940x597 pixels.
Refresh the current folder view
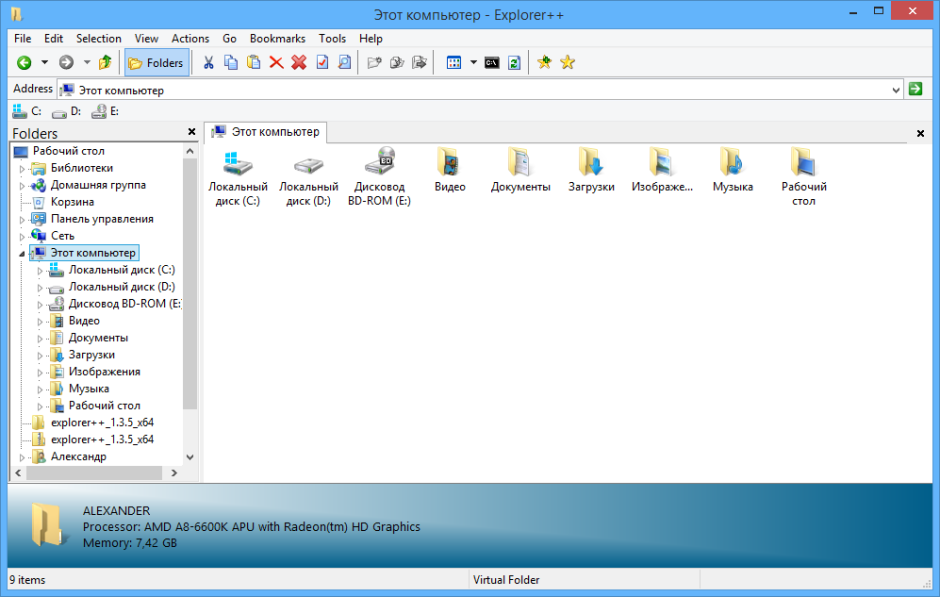(x=514, y=62)
